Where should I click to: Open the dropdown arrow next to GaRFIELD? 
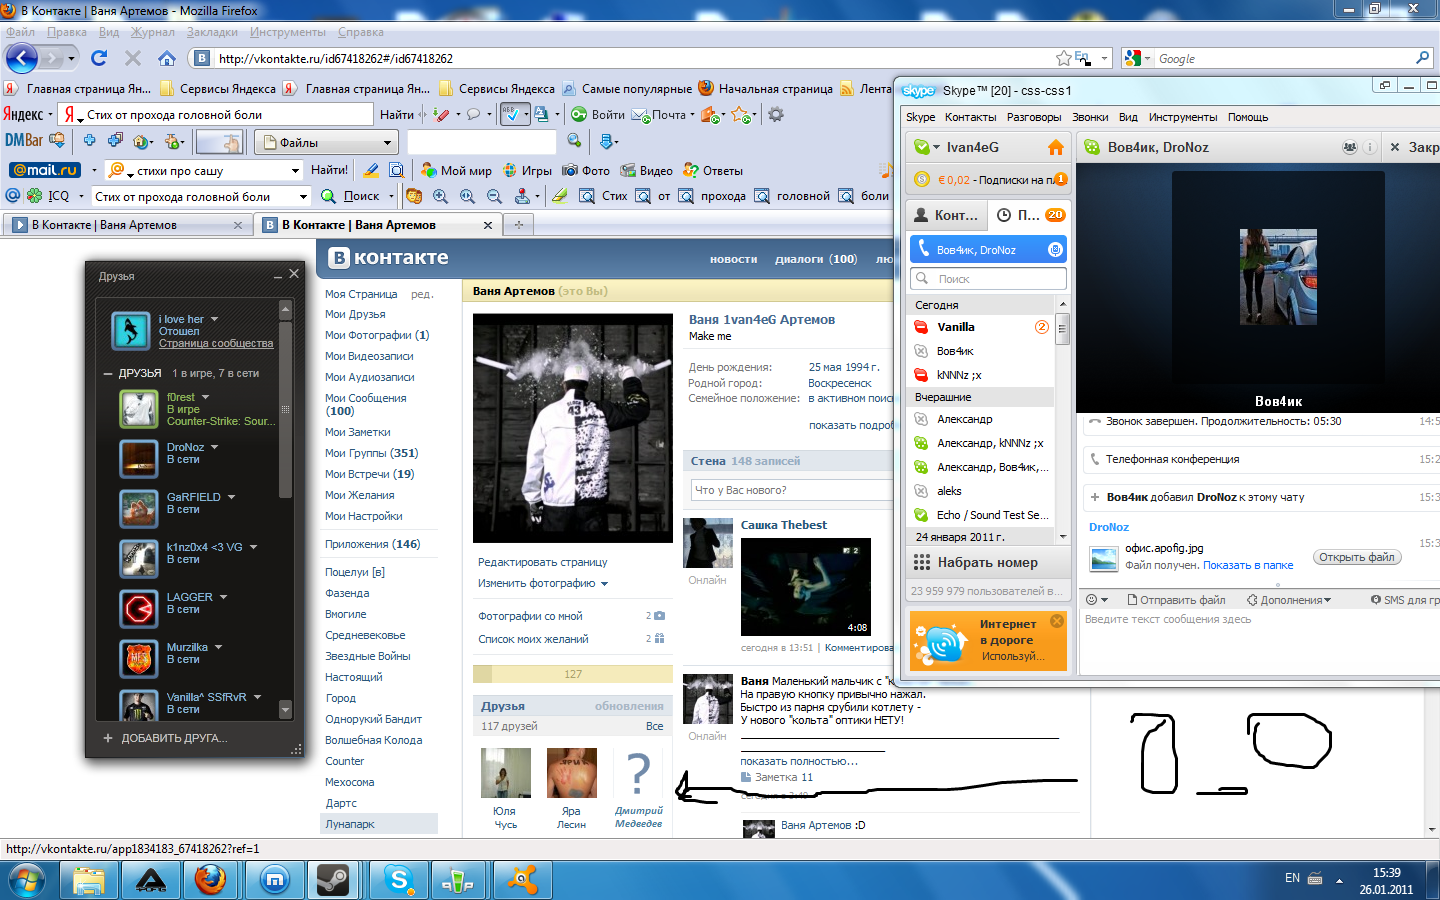(231, 497)
